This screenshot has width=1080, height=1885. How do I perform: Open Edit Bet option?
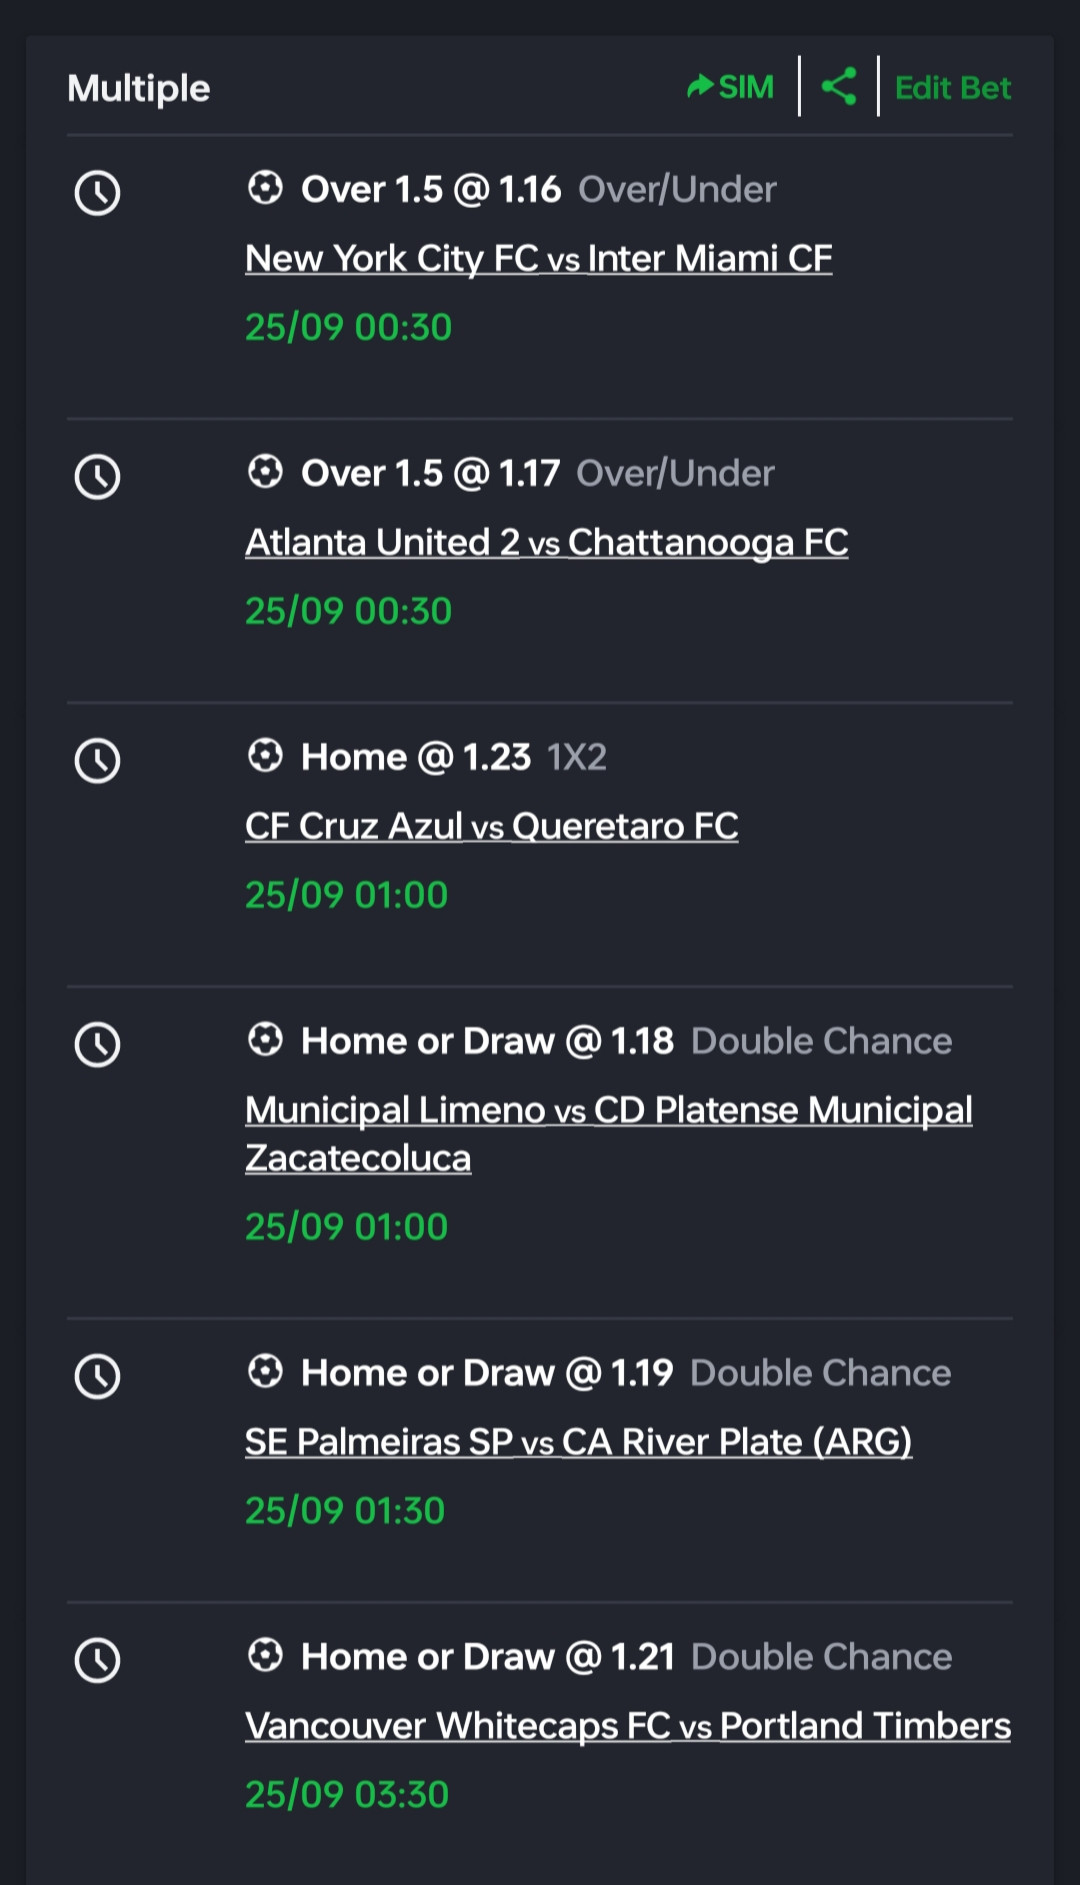point(952,88)
